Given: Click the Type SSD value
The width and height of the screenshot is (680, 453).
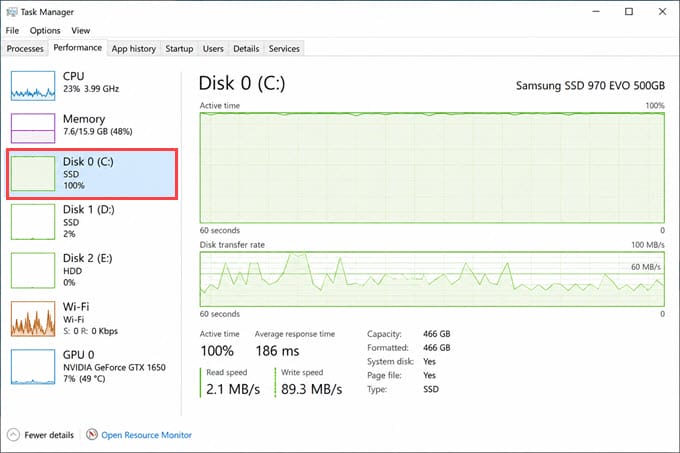Looking at the screenshot, I should (x=431, y=389).
